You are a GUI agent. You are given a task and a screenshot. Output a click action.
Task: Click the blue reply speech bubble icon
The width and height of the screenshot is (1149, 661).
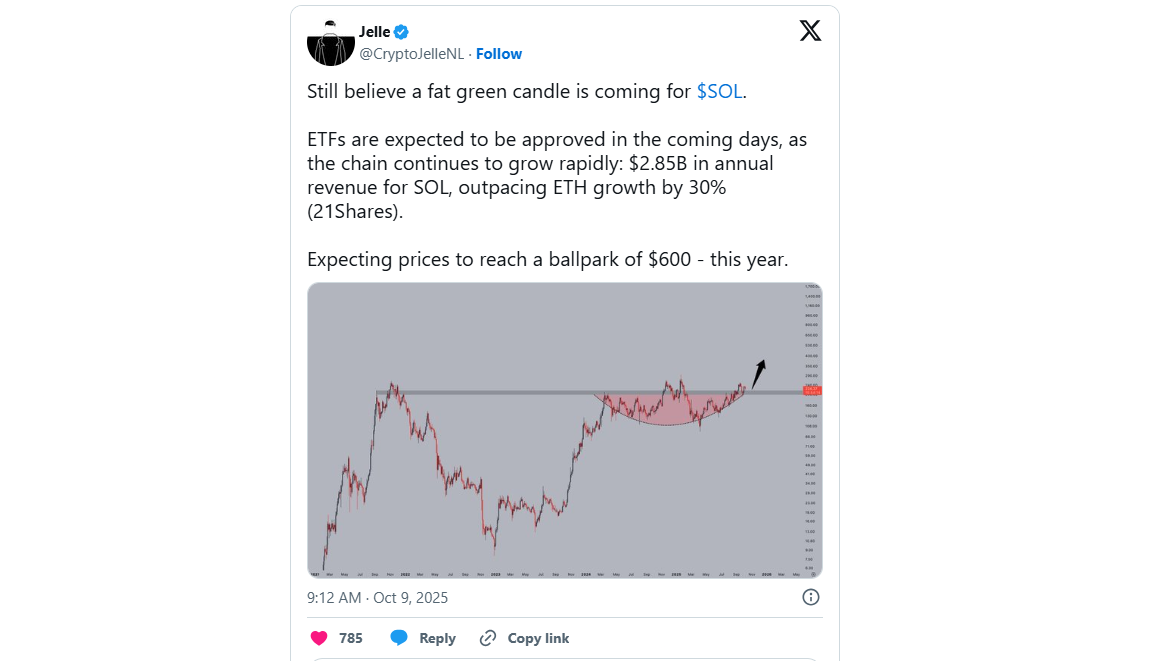(399, 638)
